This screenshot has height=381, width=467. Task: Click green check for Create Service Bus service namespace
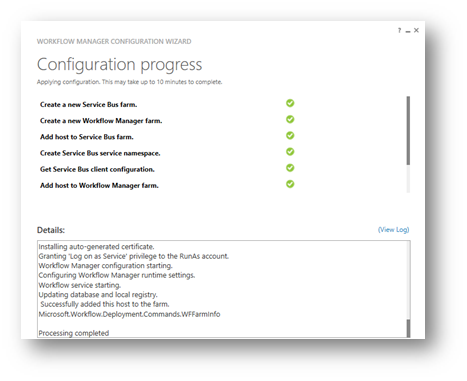tap(290, 152)
